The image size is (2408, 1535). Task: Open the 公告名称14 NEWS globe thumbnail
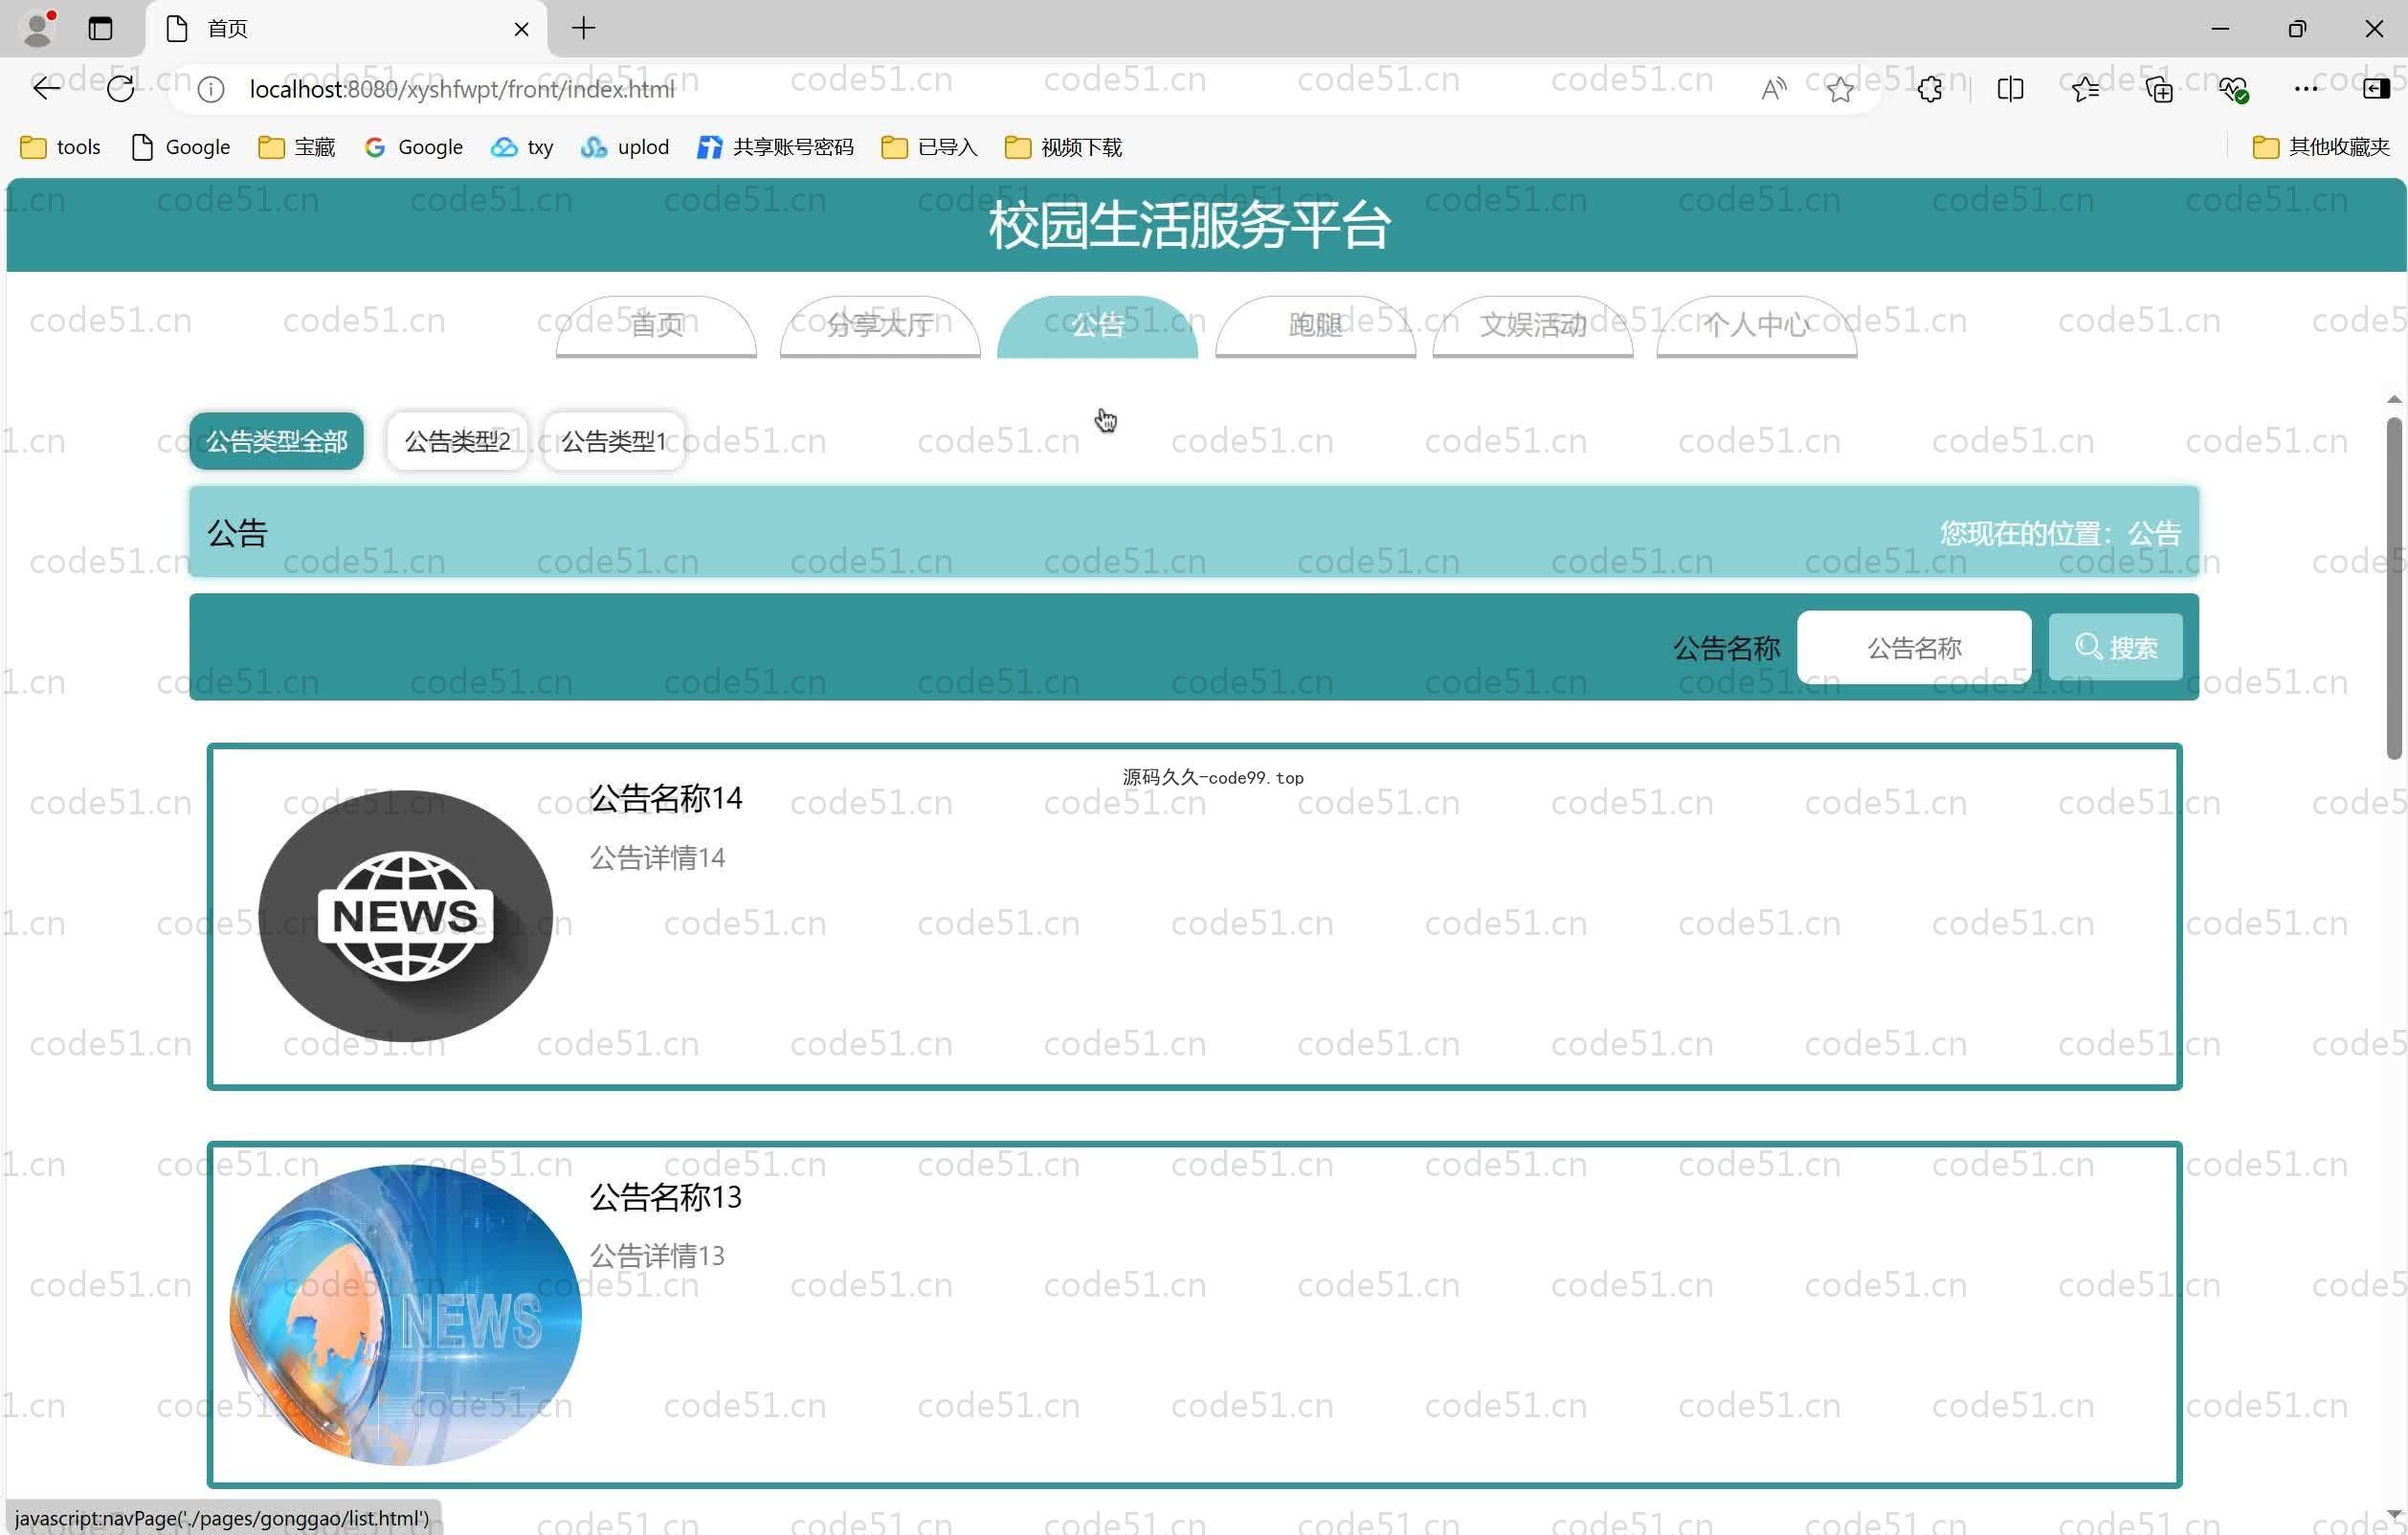click(x=405, y=916)
